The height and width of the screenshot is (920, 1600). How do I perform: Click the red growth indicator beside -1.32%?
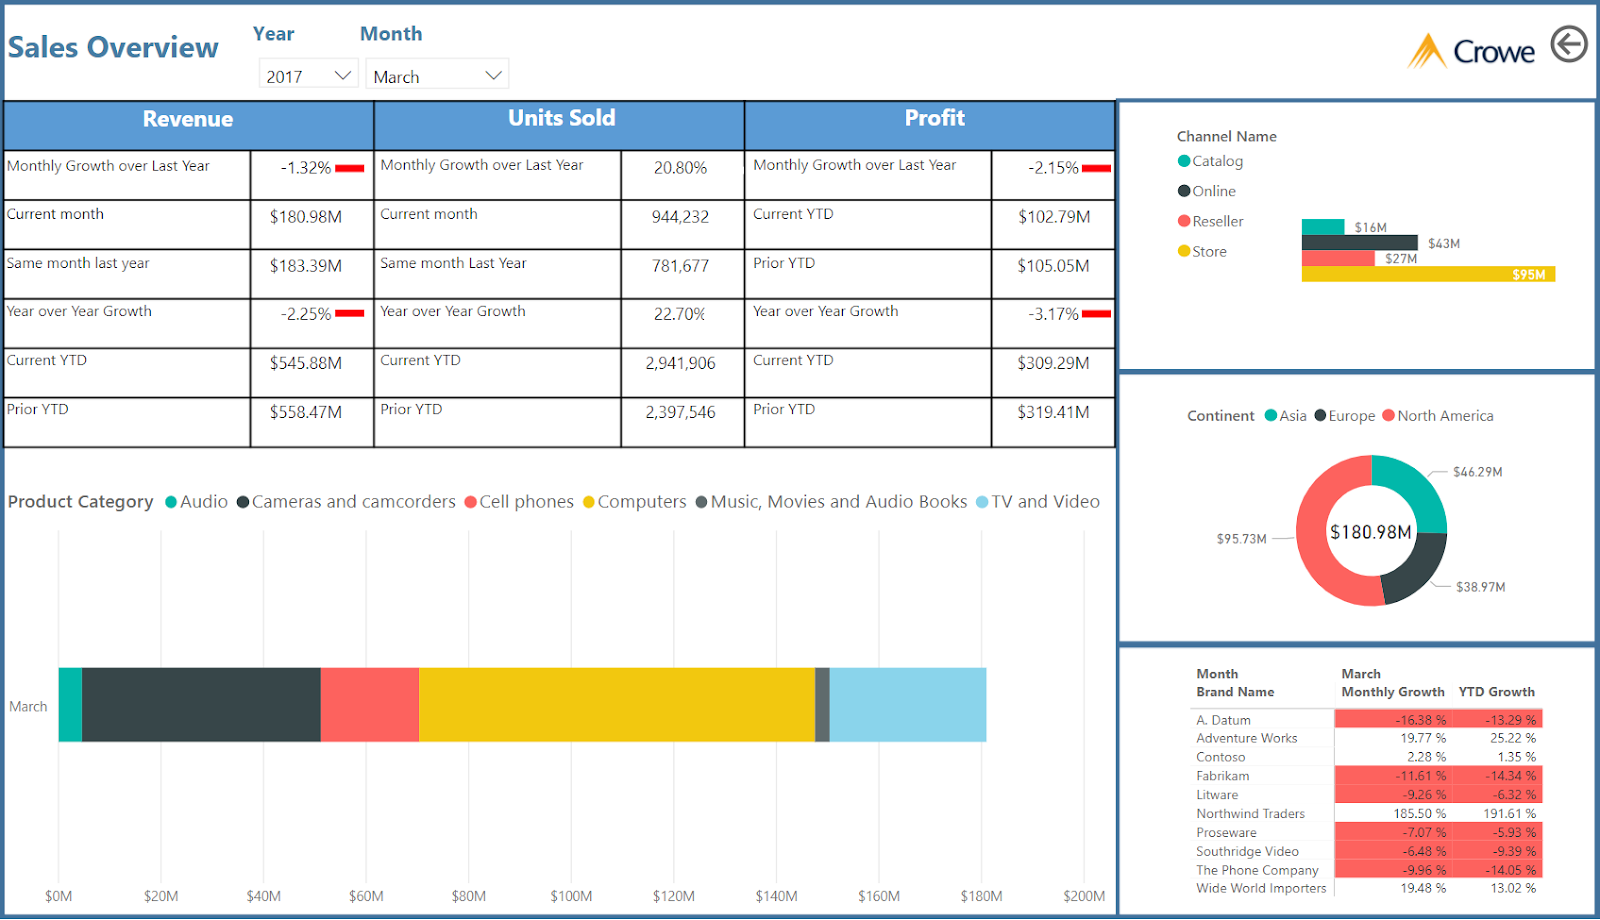[x=349, y=169]
